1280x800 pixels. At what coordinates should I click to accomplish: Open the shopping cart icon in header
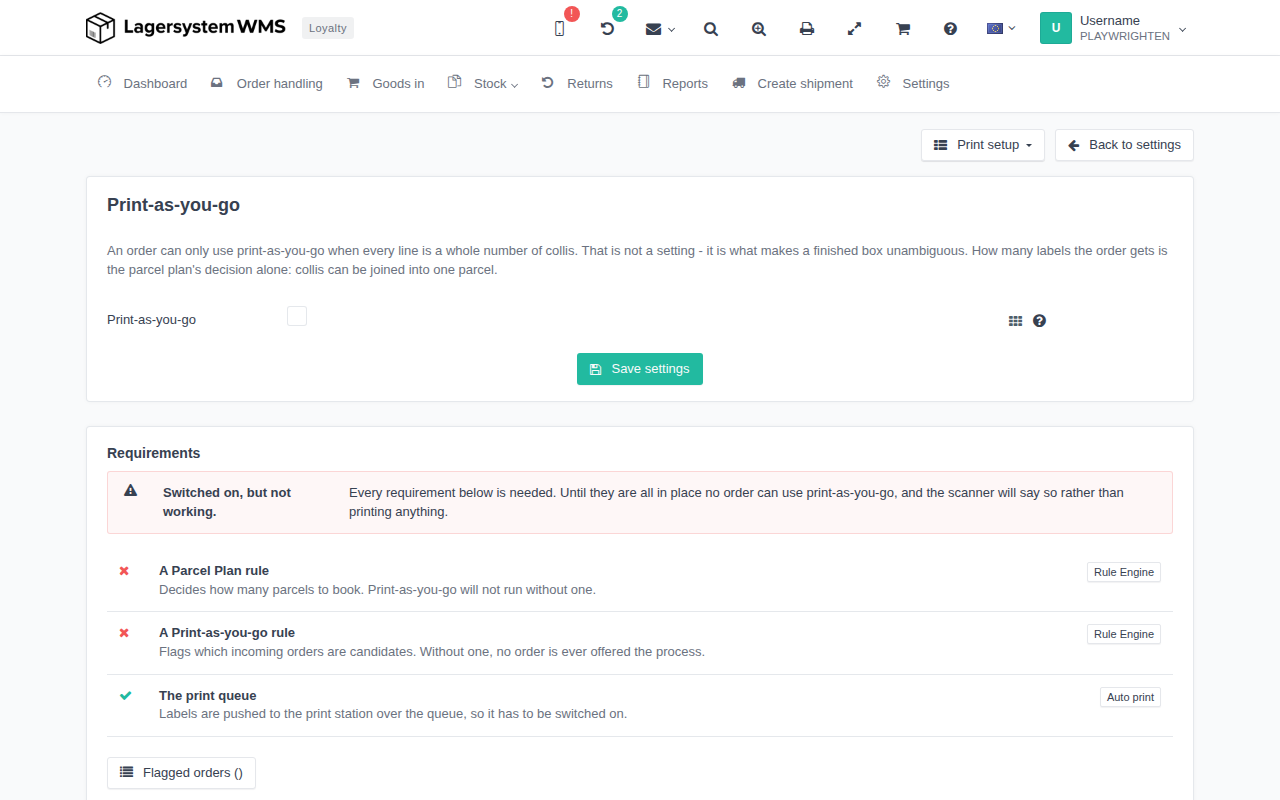tap(903, 29)
